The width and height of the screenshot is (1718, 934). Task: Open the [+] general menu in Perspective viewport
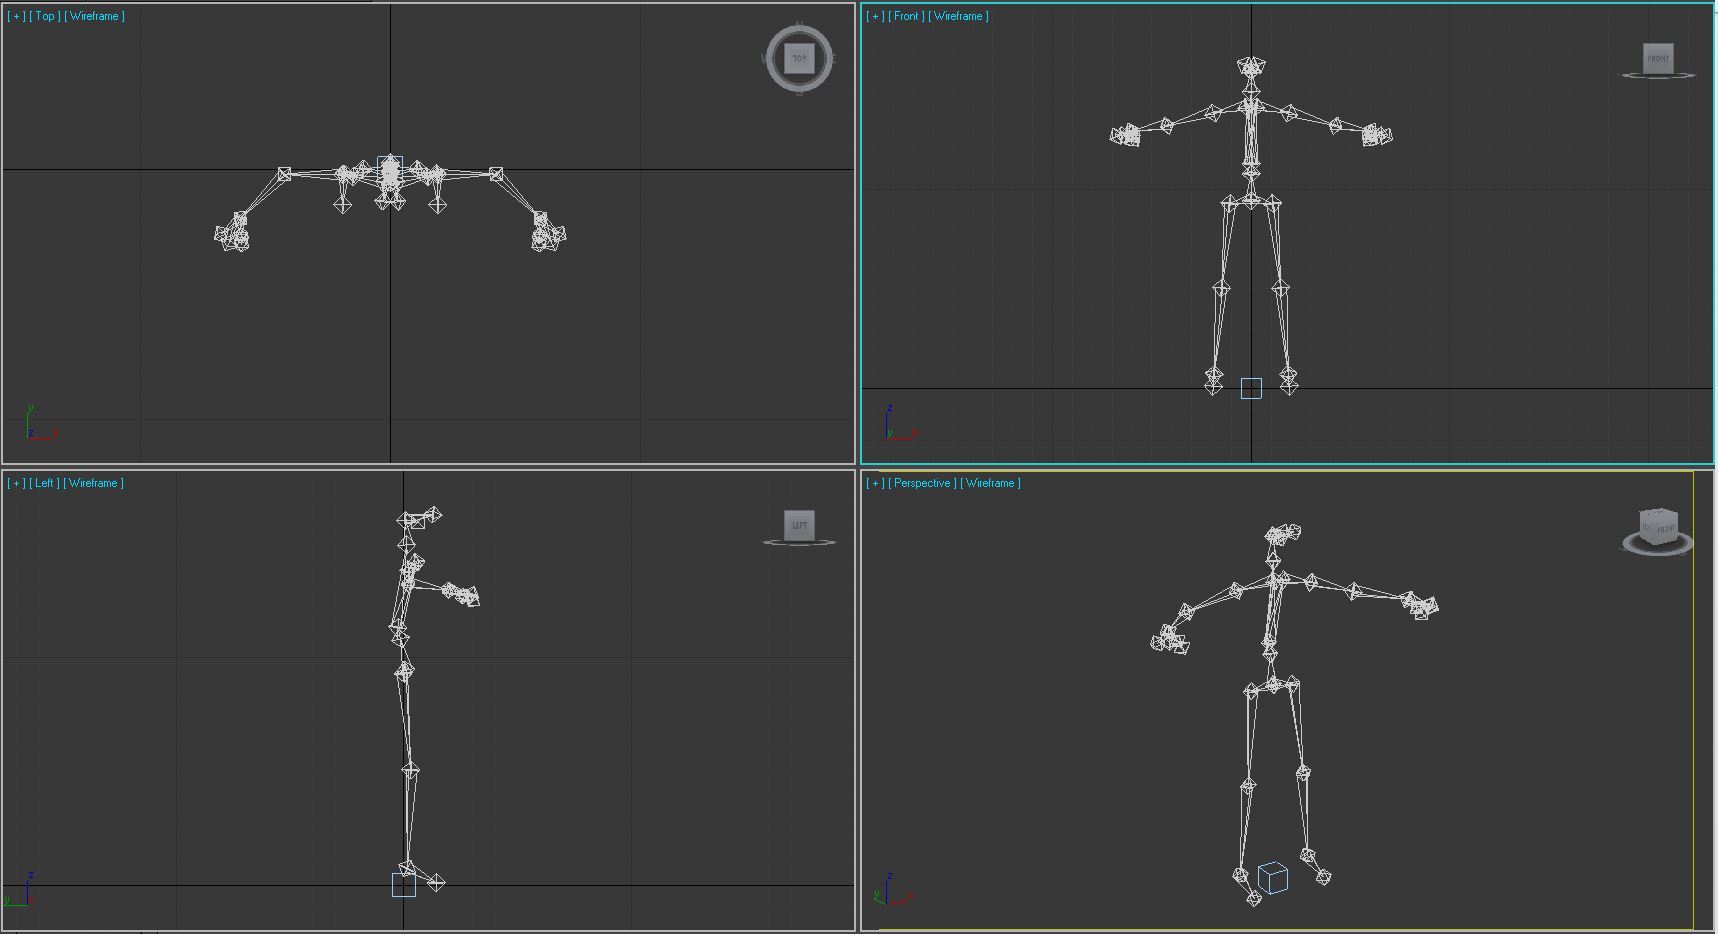point(876,483)
